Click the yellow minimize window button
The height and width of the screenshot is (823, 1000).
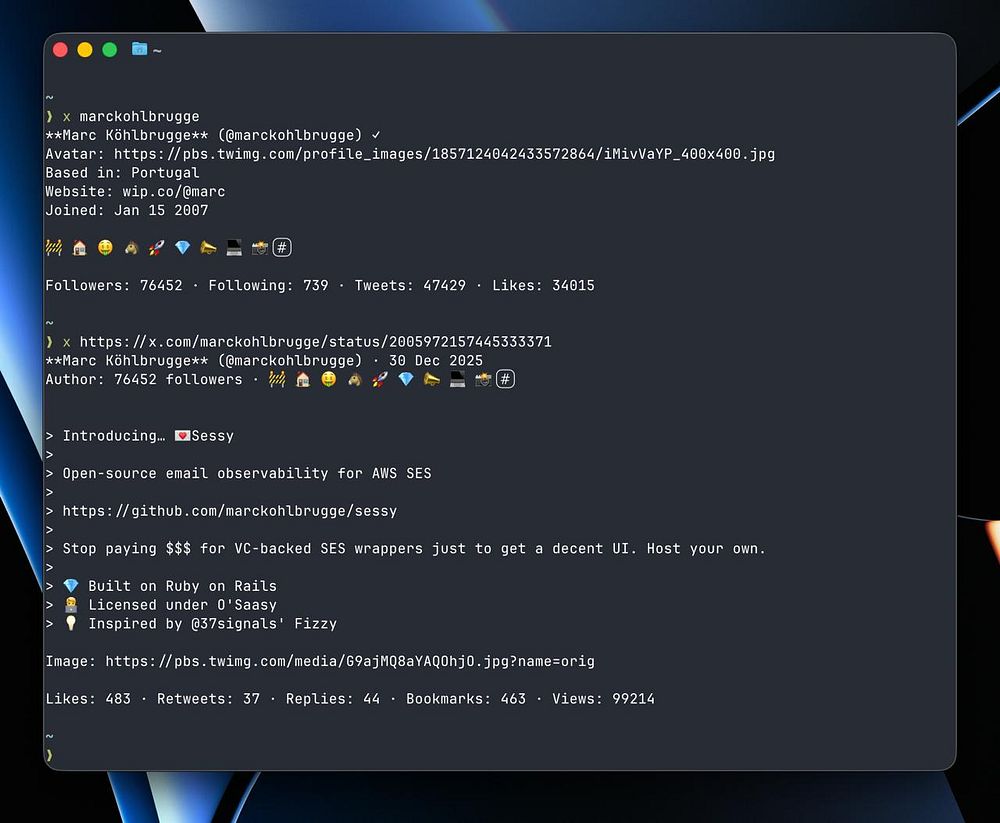tap(85, 50)
